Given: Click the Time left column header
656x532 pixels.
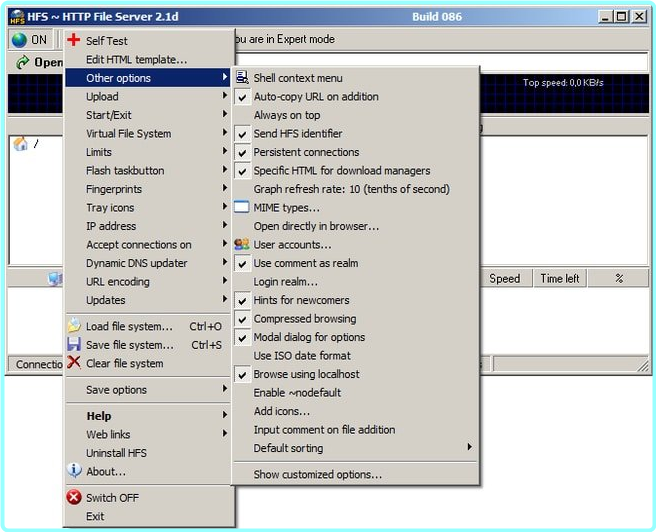Looking at the screenshot, I should (559, 279).
